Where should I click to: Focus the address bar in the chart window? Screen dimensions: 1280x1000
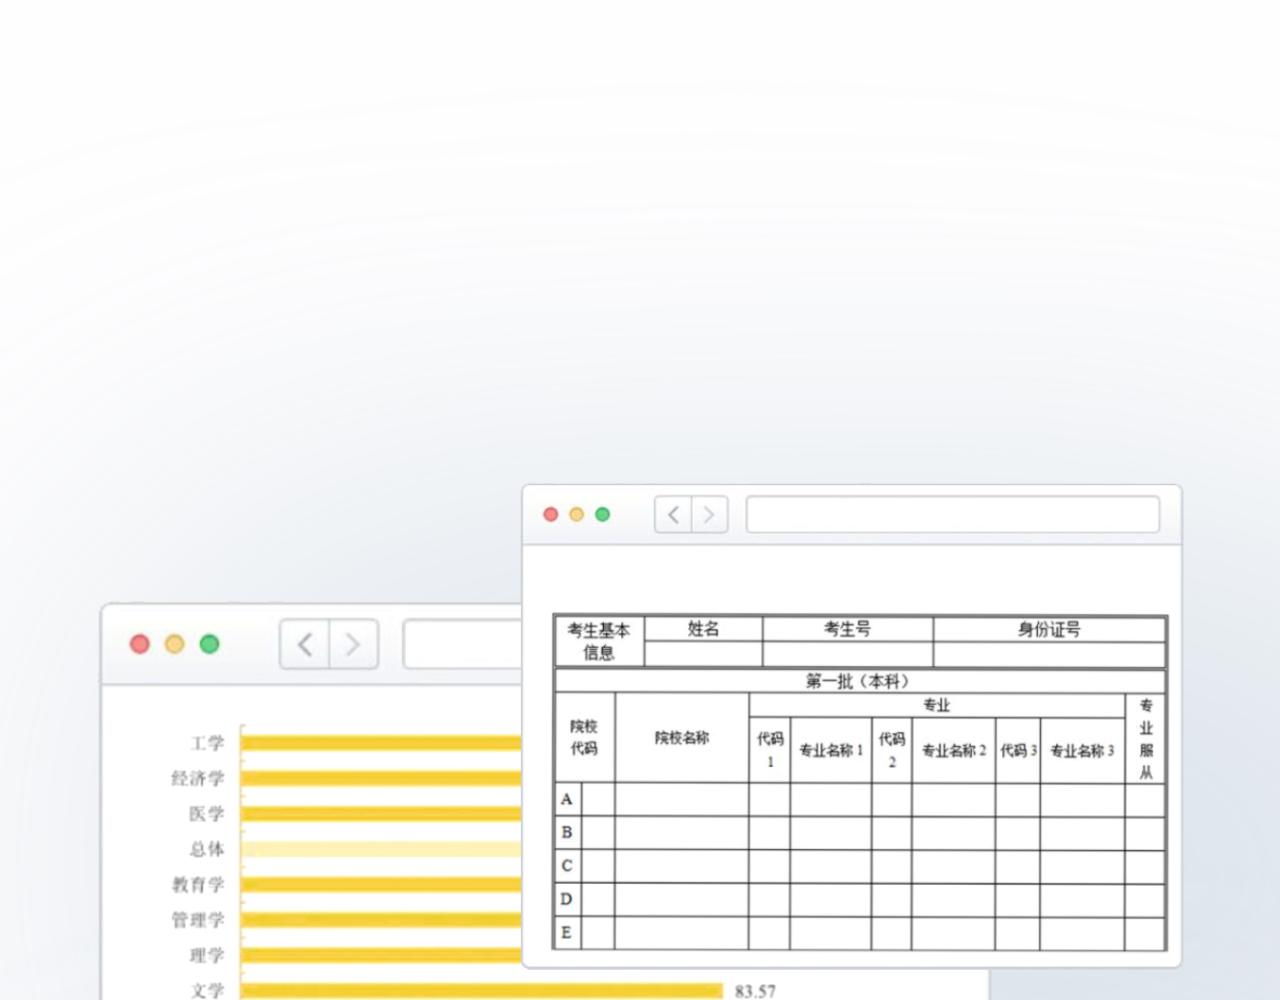462,645
